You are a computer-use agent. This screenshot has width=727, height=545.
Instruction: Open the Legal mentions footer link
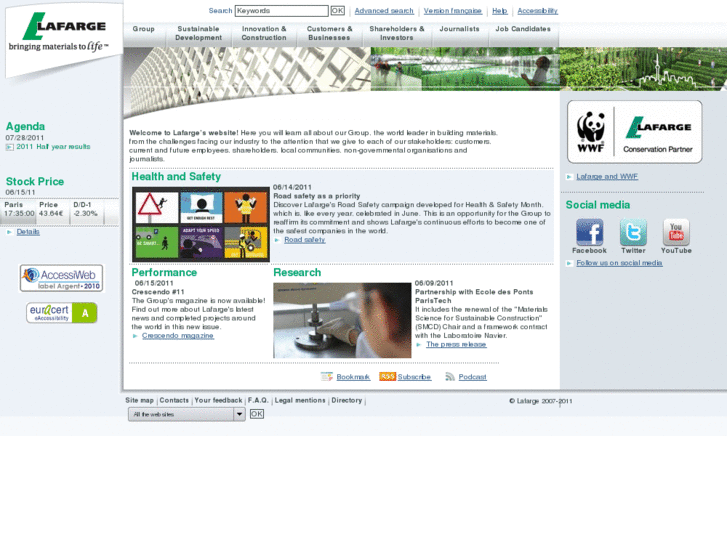click(x=300, y=400)
